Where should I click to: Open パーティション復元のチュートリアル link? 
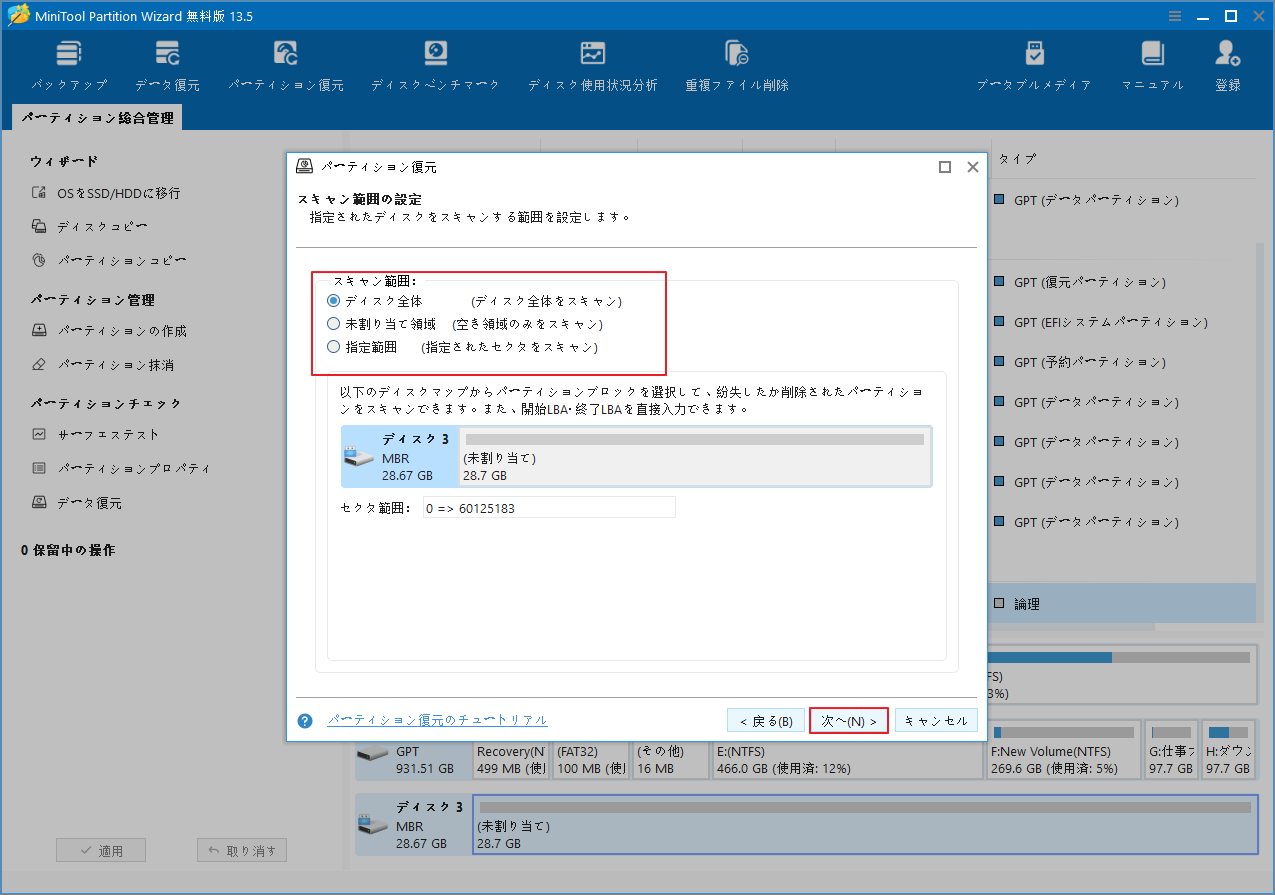coord(437,720)
